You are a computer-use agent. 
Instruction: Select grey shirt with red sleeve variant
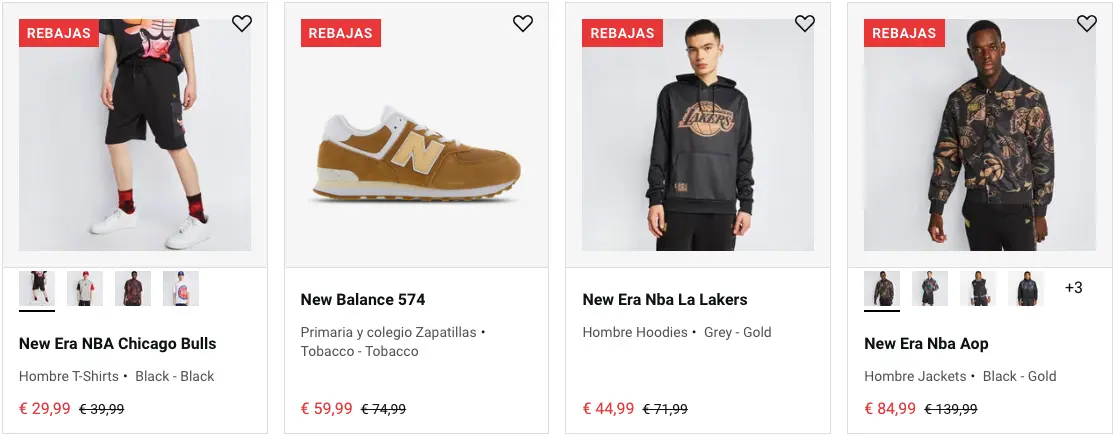[85, 289]
